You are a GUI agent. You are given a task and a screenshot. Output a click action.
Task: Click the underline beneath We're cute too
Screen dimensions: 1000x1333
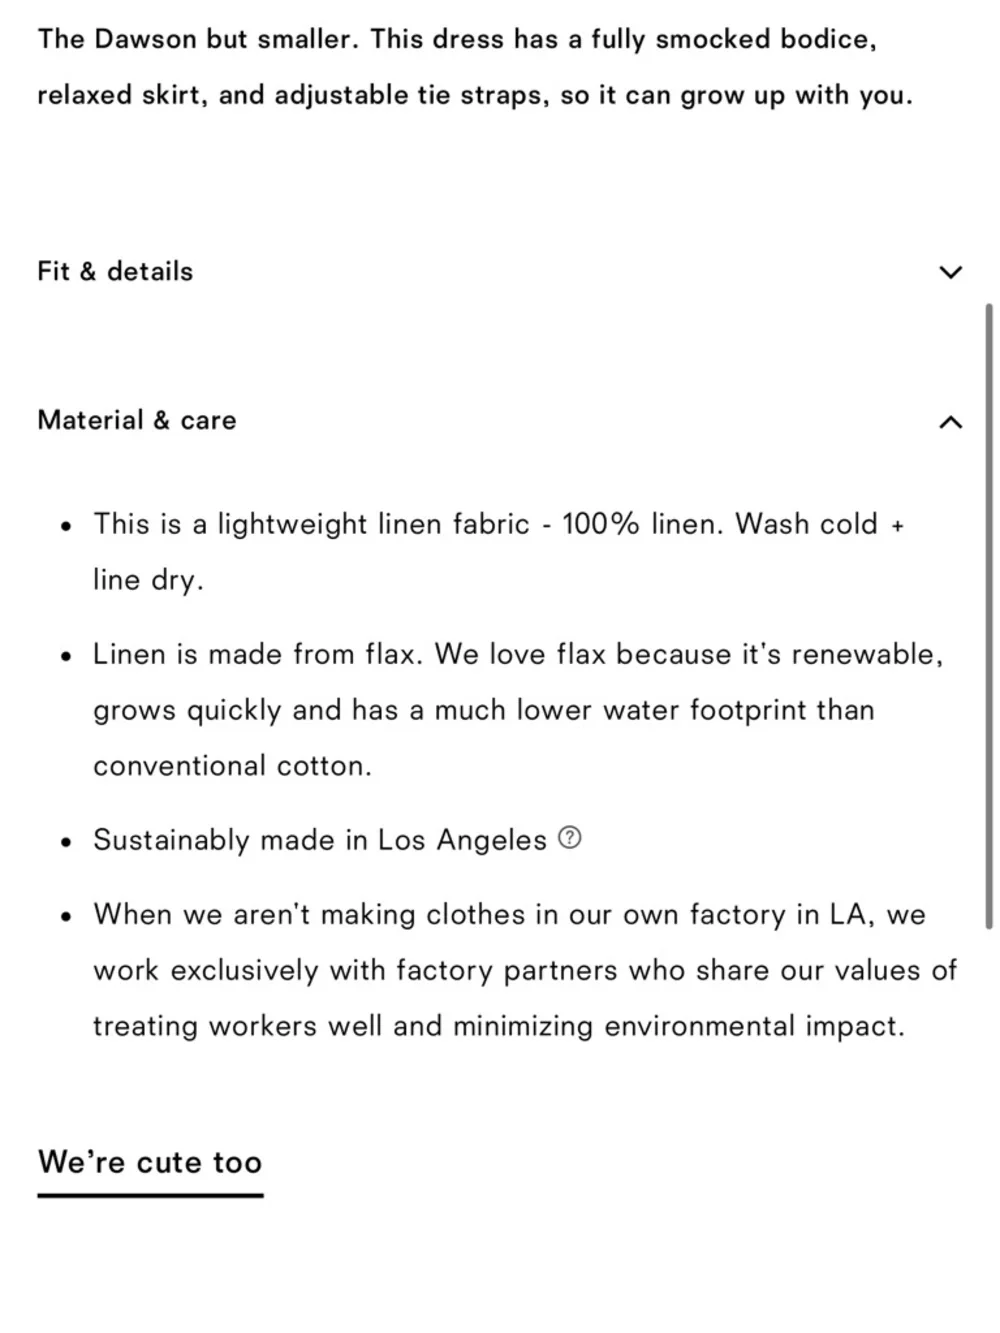point(150,1194)
